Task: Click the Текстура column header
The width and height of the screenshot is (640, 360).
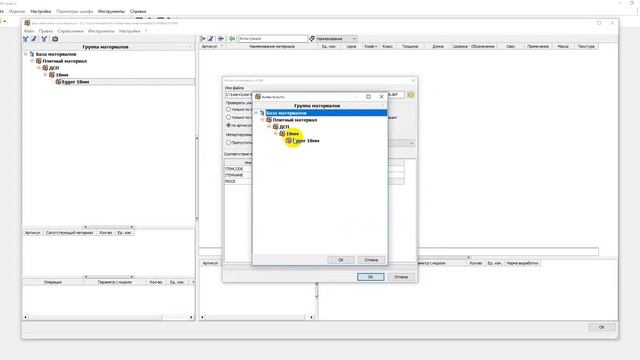Action: (586, 46)
